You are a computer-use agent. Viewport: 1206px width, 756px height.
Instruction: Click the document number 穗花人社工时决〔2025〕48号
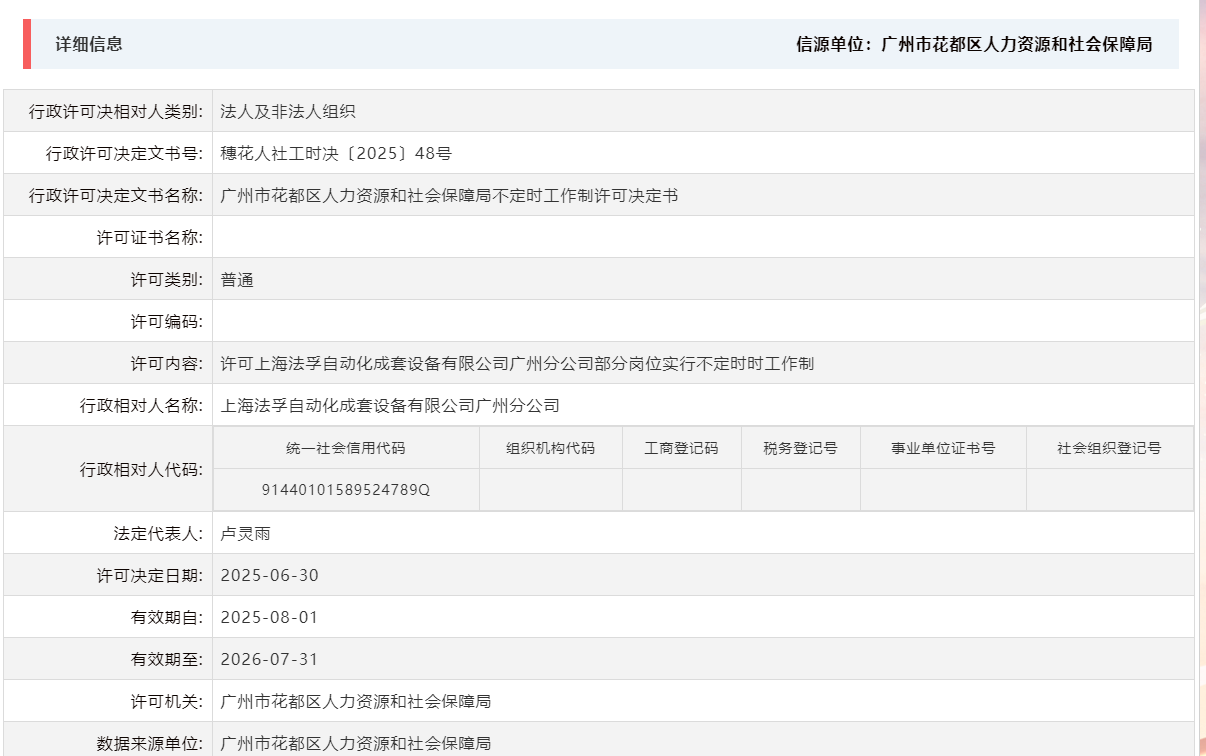331,153
